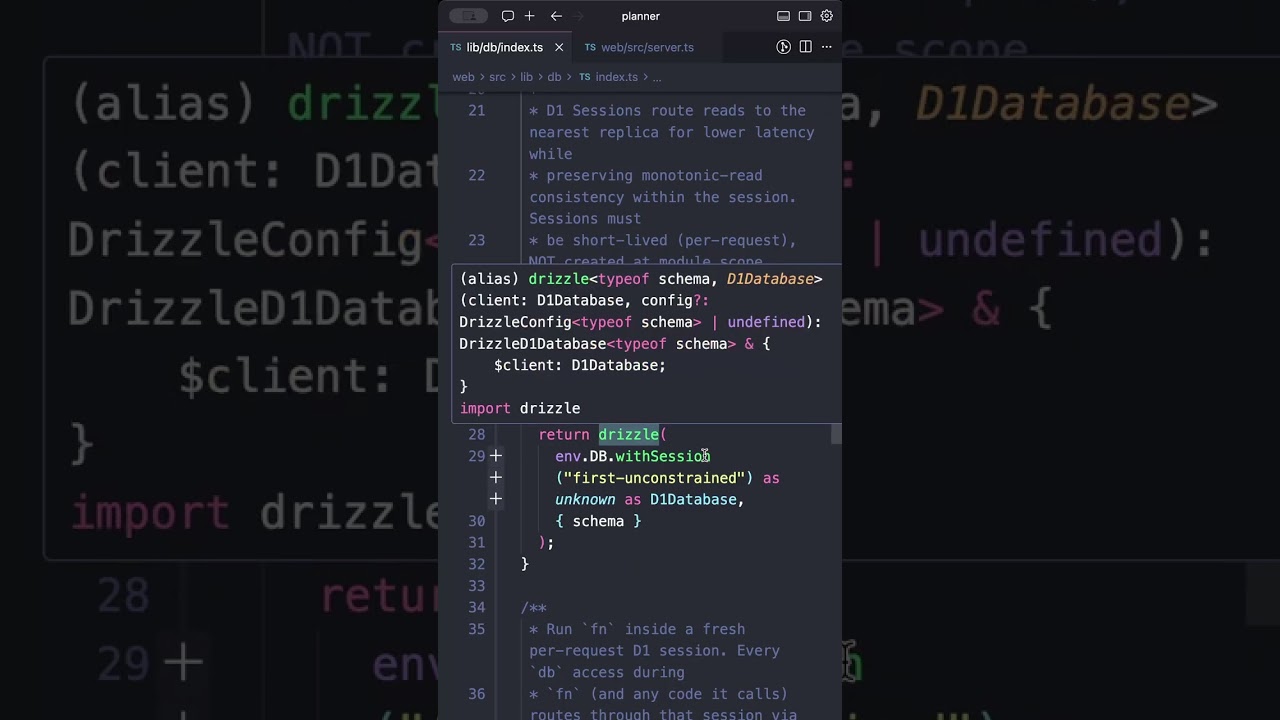The width and height of the screenshot is (1280, 720).
Task: Click line number 21 in the gutter
Action: coord(477,110)
